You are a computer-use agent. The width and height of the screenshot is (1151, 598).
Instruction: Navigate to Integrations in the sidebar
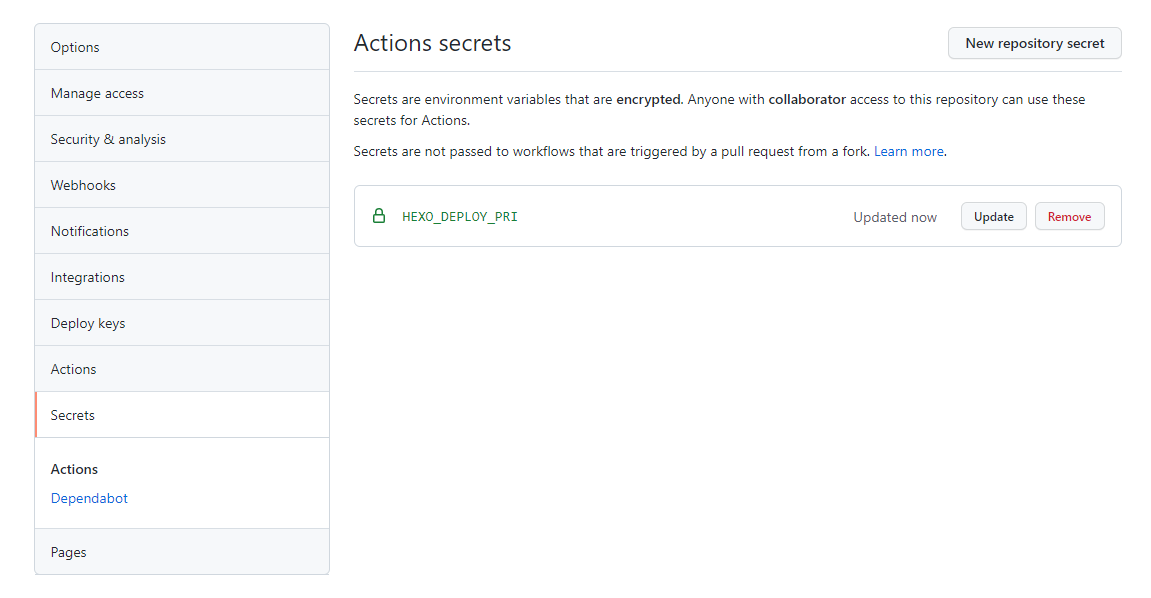[x=88, y=277]
